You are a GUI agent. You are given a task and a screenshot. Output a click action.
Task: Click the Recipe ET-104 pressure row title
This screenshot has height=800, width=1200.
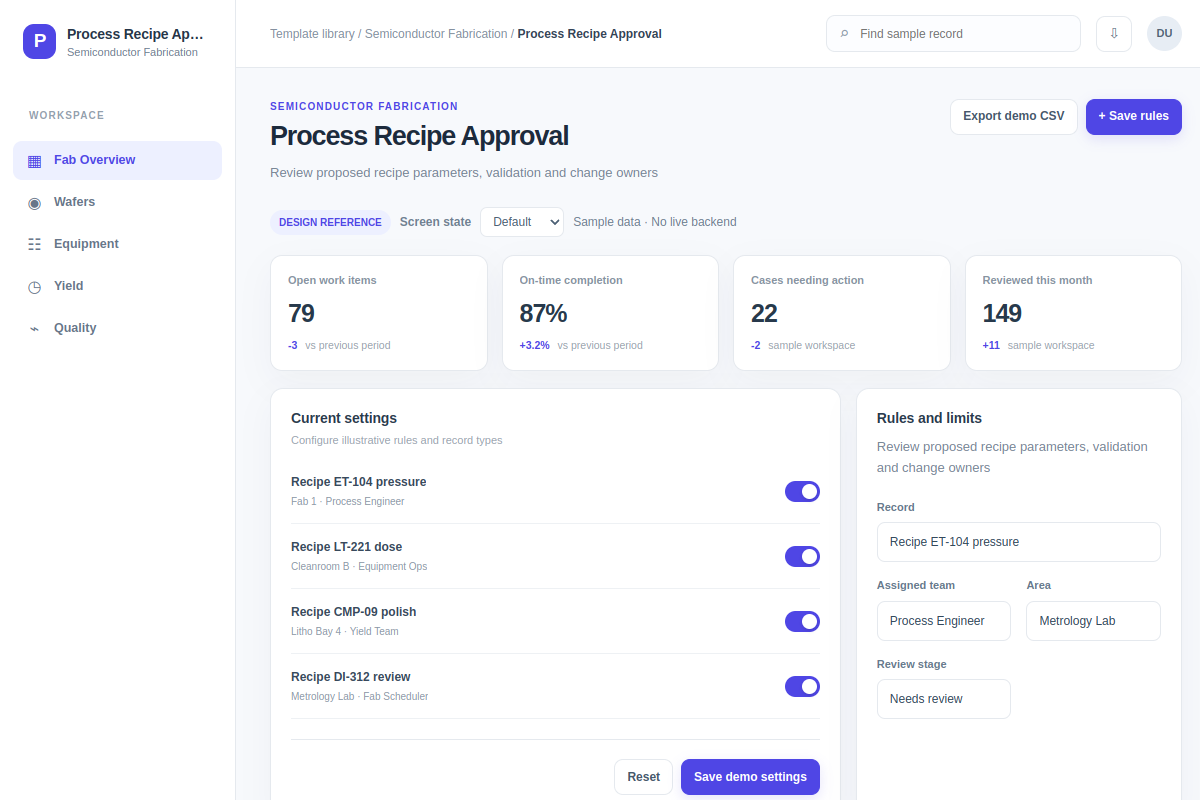358,482
